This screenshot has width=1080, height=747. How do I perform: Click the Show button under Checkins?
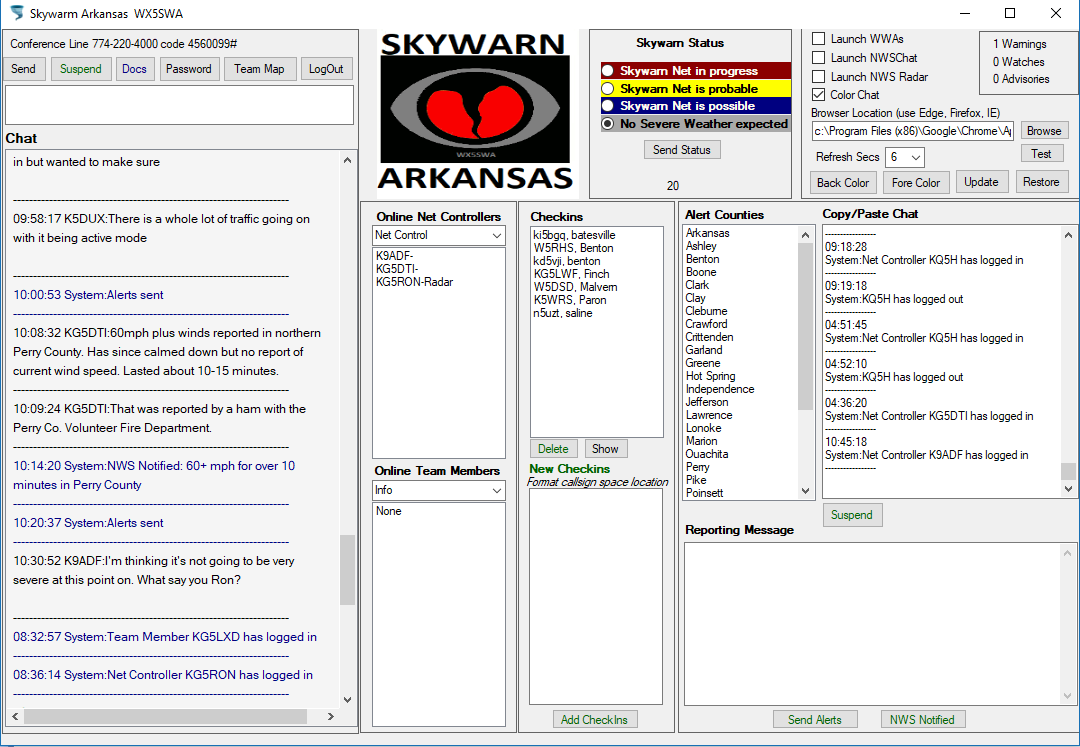pos(605,449)
